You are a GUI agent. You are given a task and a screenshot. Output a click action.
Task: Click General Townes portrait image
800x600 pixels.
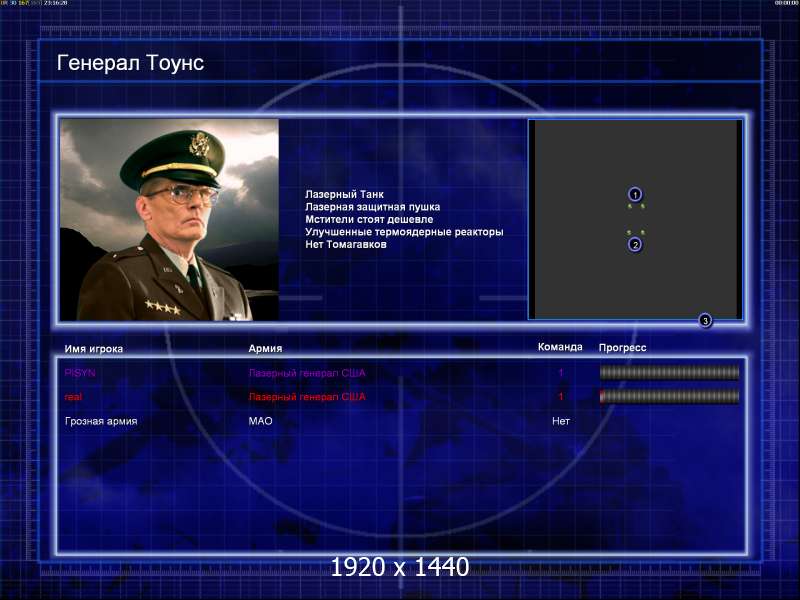click(169, 220)
